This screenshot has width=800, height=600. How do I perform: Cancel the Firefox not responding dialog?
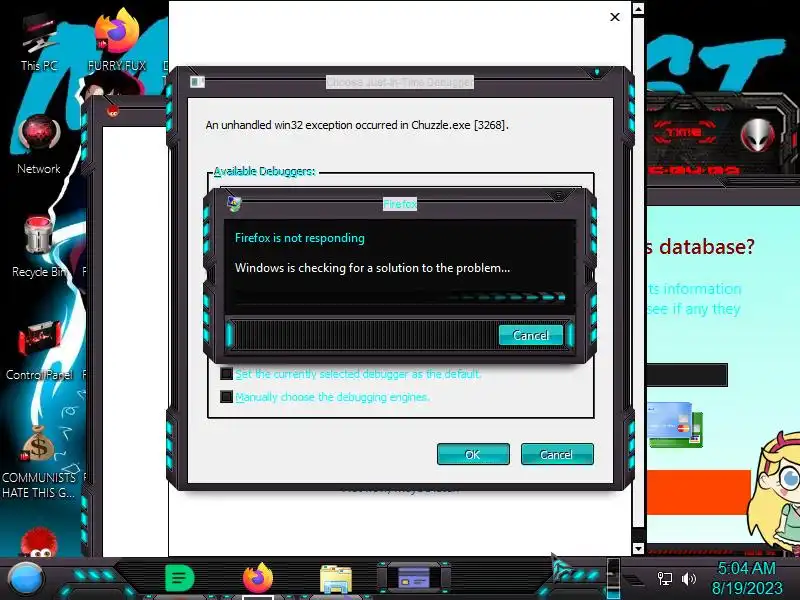(x=531, y=335)
